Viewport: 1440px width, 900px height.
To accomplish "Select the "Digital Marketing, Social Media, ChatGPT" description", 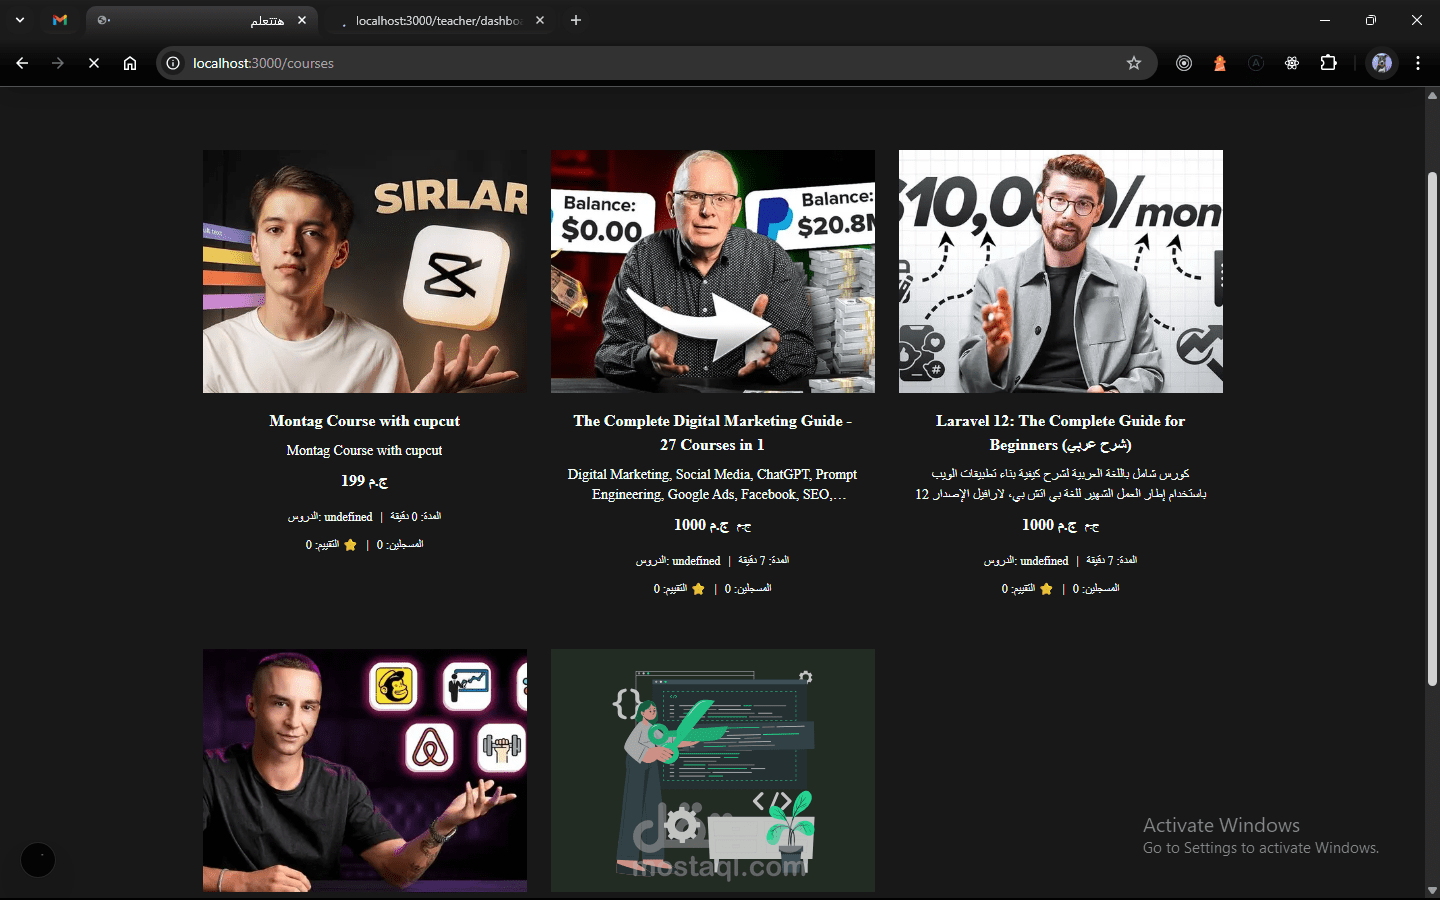I will click(x=713, y=484).
